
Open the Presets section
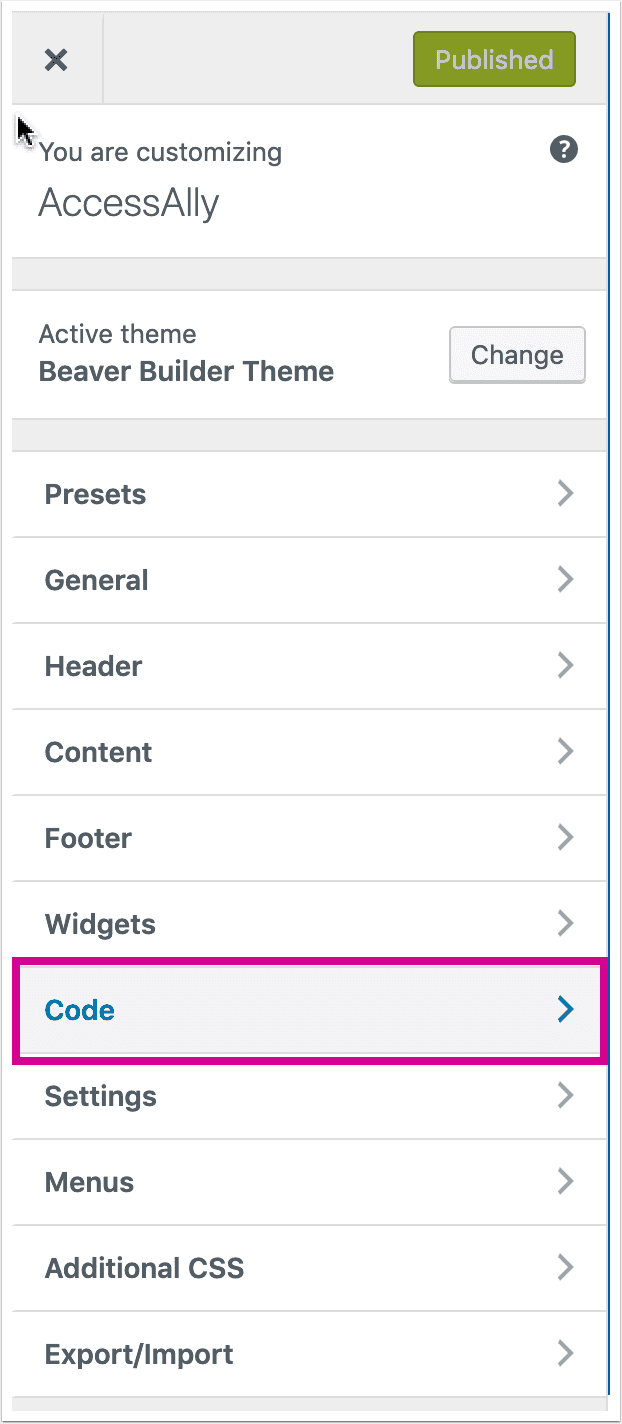coord(309,494)
